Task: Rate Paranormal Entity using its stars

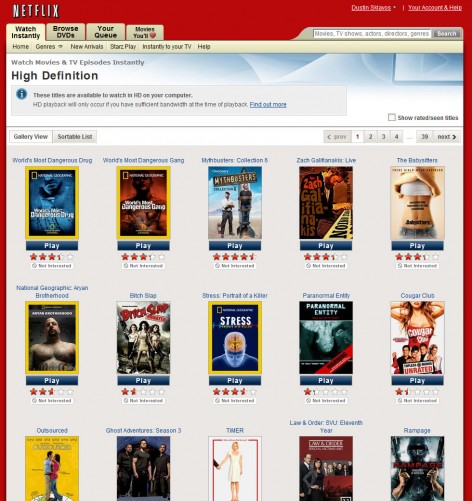Action: (x=326, y=392)
